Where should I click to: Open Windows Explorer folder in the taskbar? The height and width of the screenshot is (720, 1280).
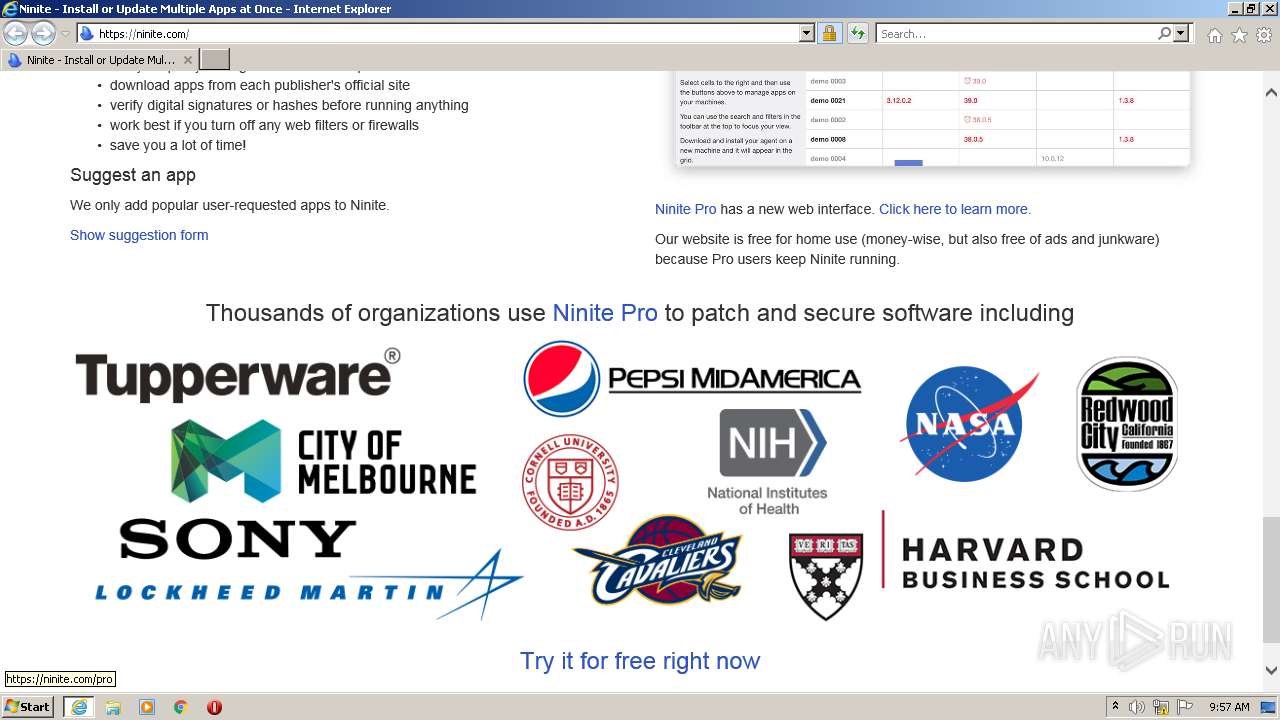coord(113,707)
